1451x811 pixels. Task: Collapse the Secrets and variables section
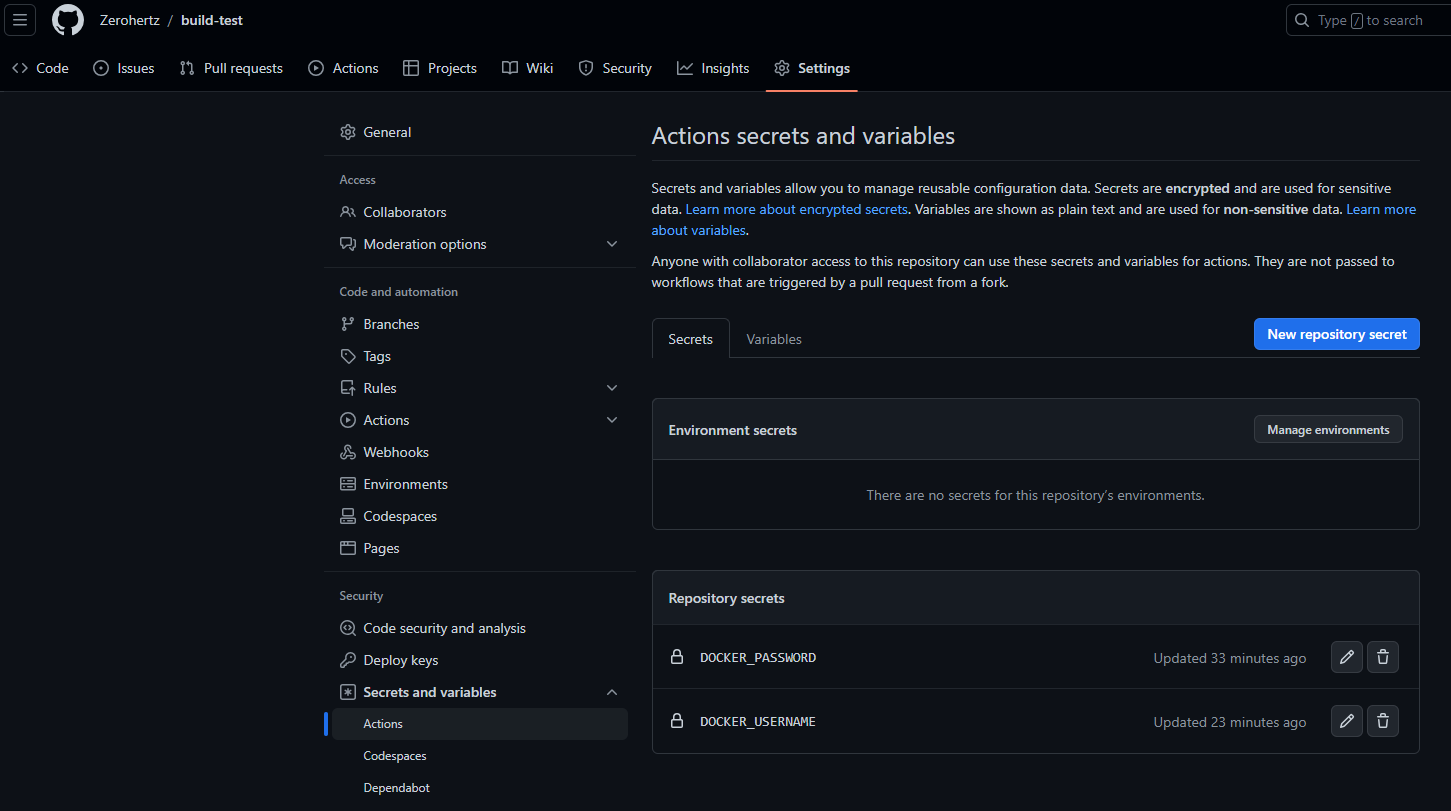(x=612, y=692)
